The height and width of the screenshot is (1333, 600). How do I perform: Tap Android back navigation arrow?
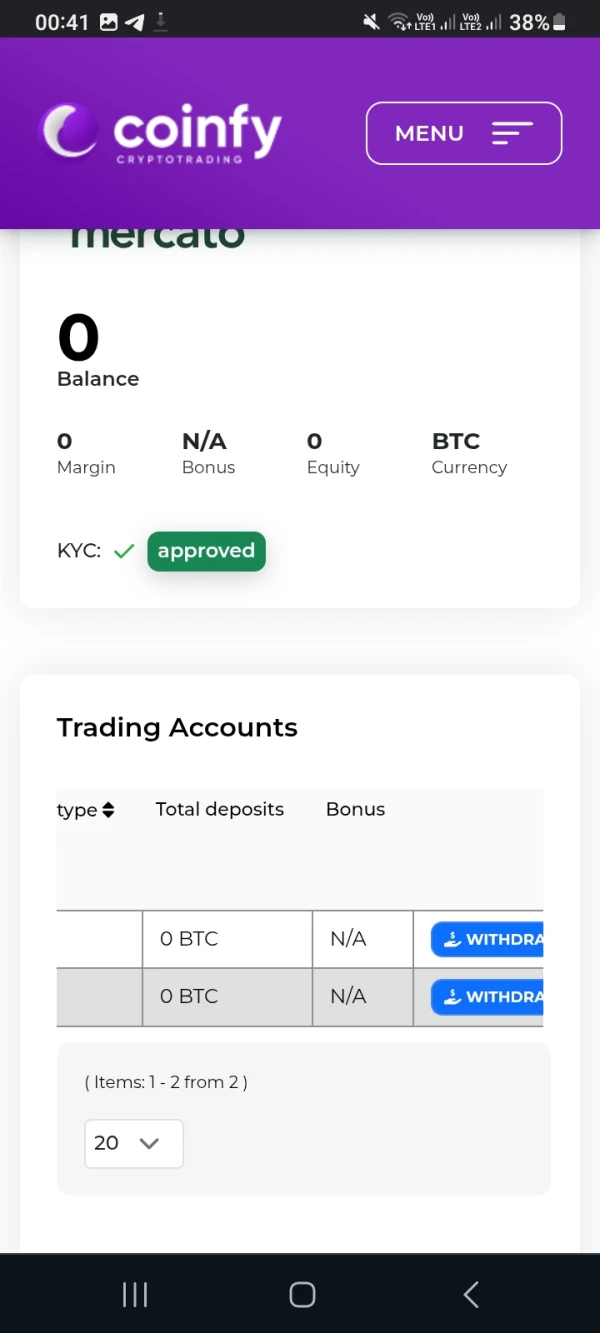(x=471, y=1295)
